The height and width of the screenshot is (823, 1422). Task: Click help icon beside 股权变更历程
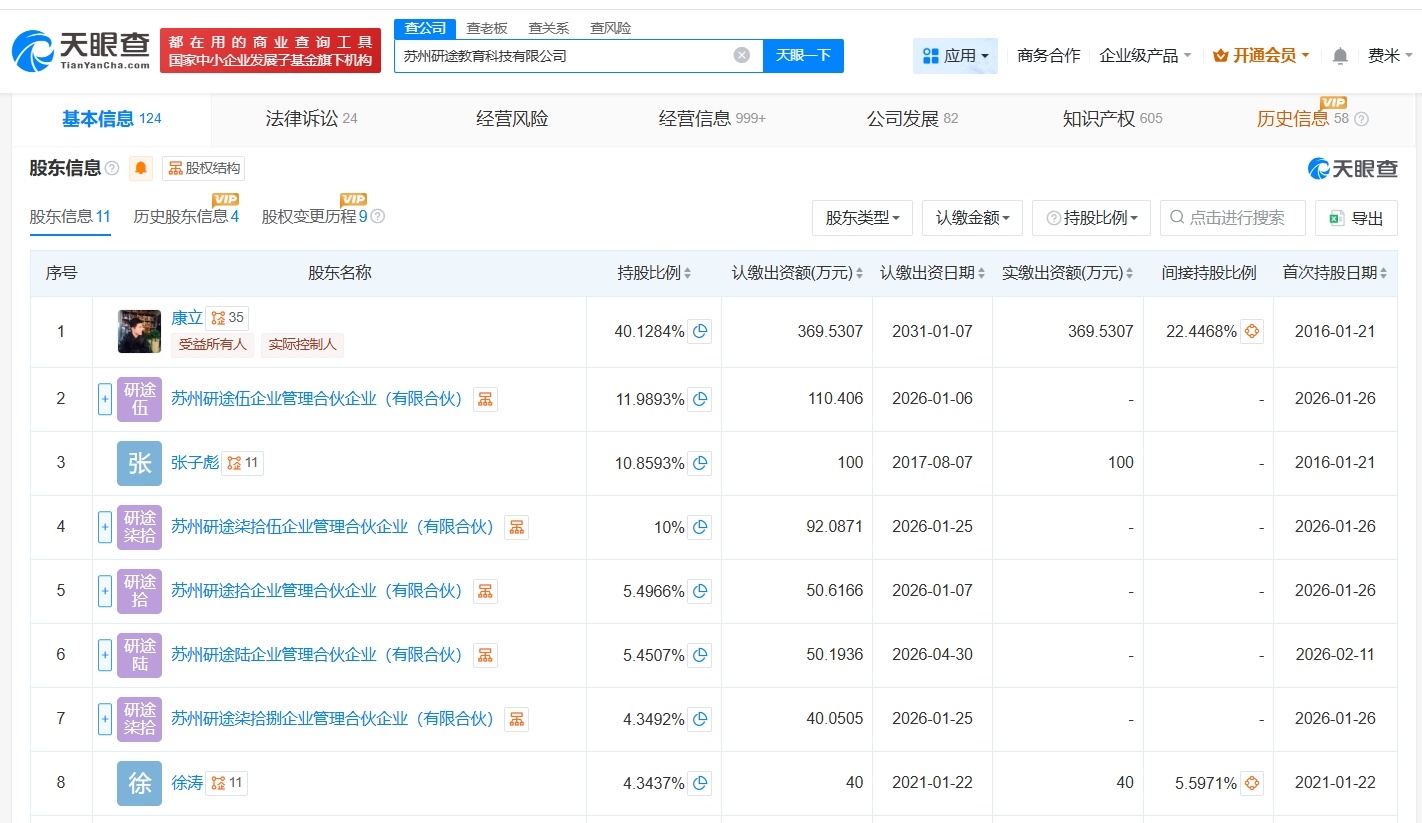coord(378,216)
